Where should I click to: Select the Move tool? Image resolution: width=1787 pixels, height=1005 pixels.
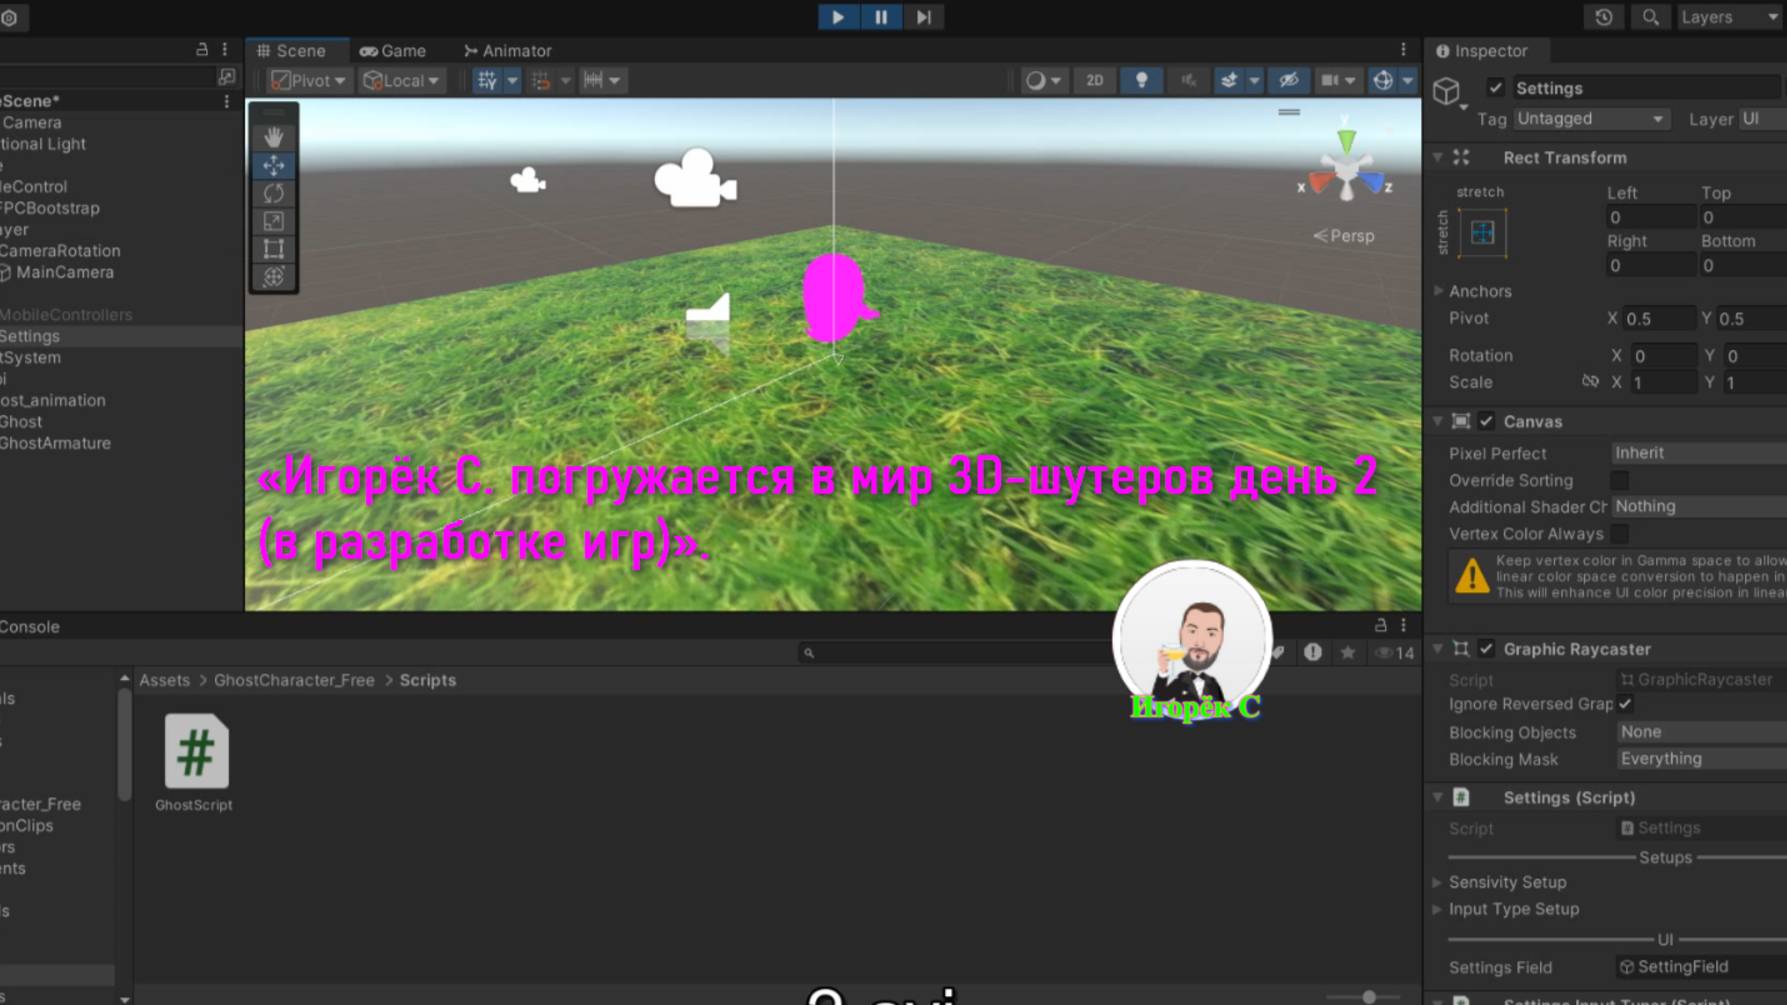pos(273,166)
